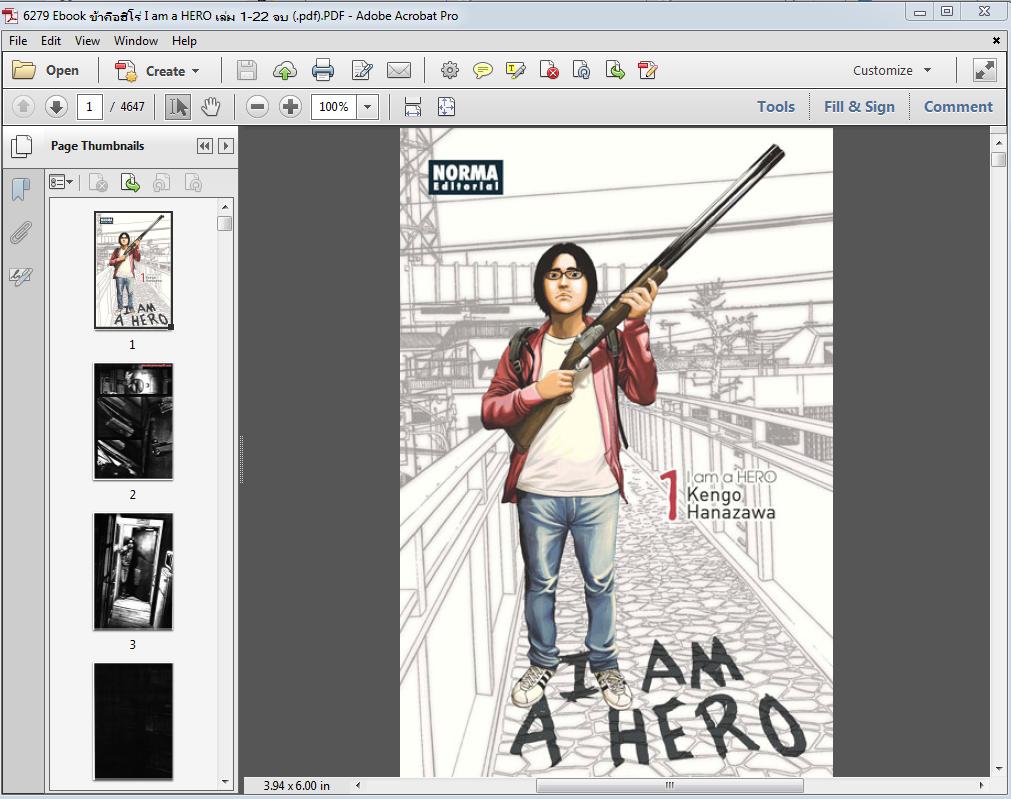Send file by email envelope icon
Viewport: 1011px width, 799px height.
pos(399,70)
